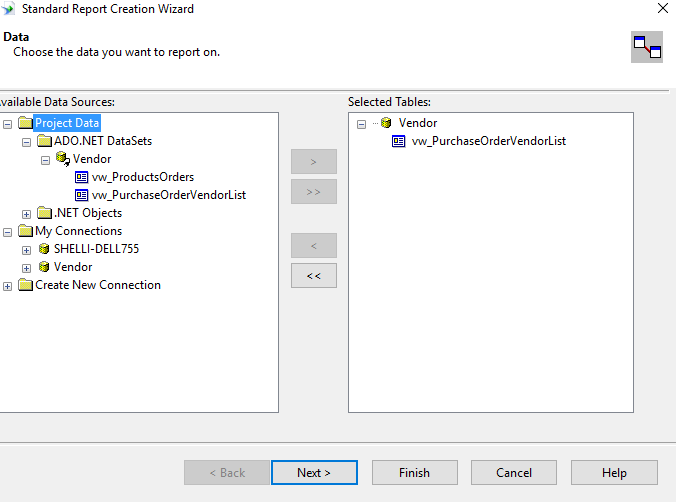Screen dimensions: 676x502
Task: Select SHELLI-DELL755 label
Action: pos(97,249)
